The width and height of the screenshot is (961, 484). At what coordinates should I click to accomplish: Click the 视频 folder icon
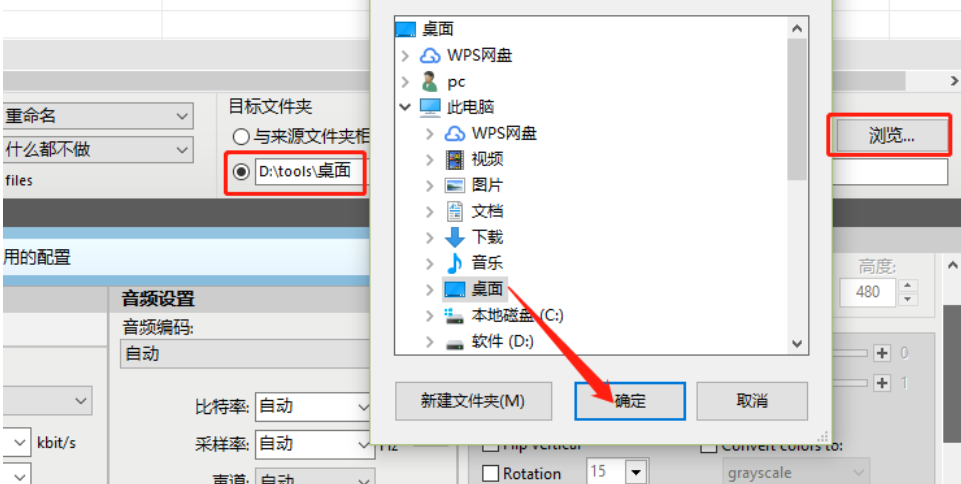(455, 159)
